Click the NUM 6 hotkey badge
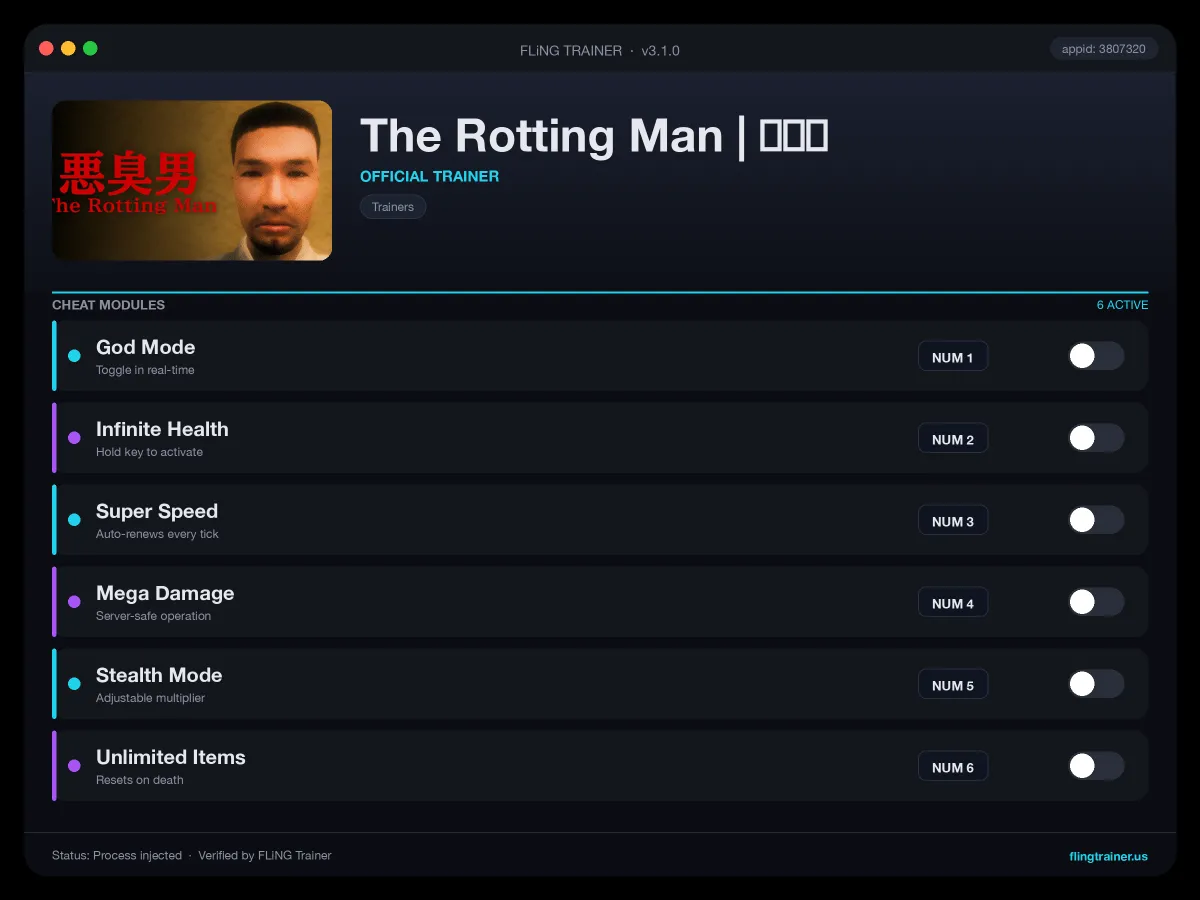This screenshot has height=900, width=1200. [953, 767]
